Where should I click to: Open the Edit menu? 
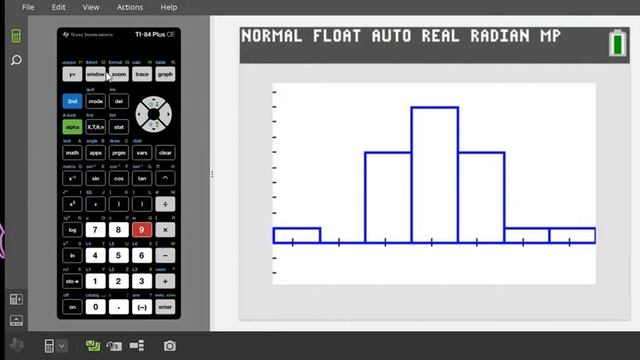(58, 7)
